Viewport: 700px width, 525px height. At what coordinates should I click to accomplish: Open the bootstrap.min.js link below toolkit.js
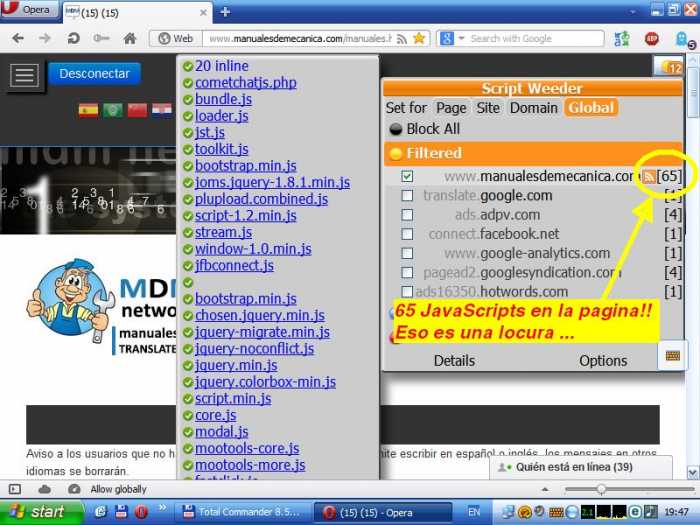coord(246,166)
